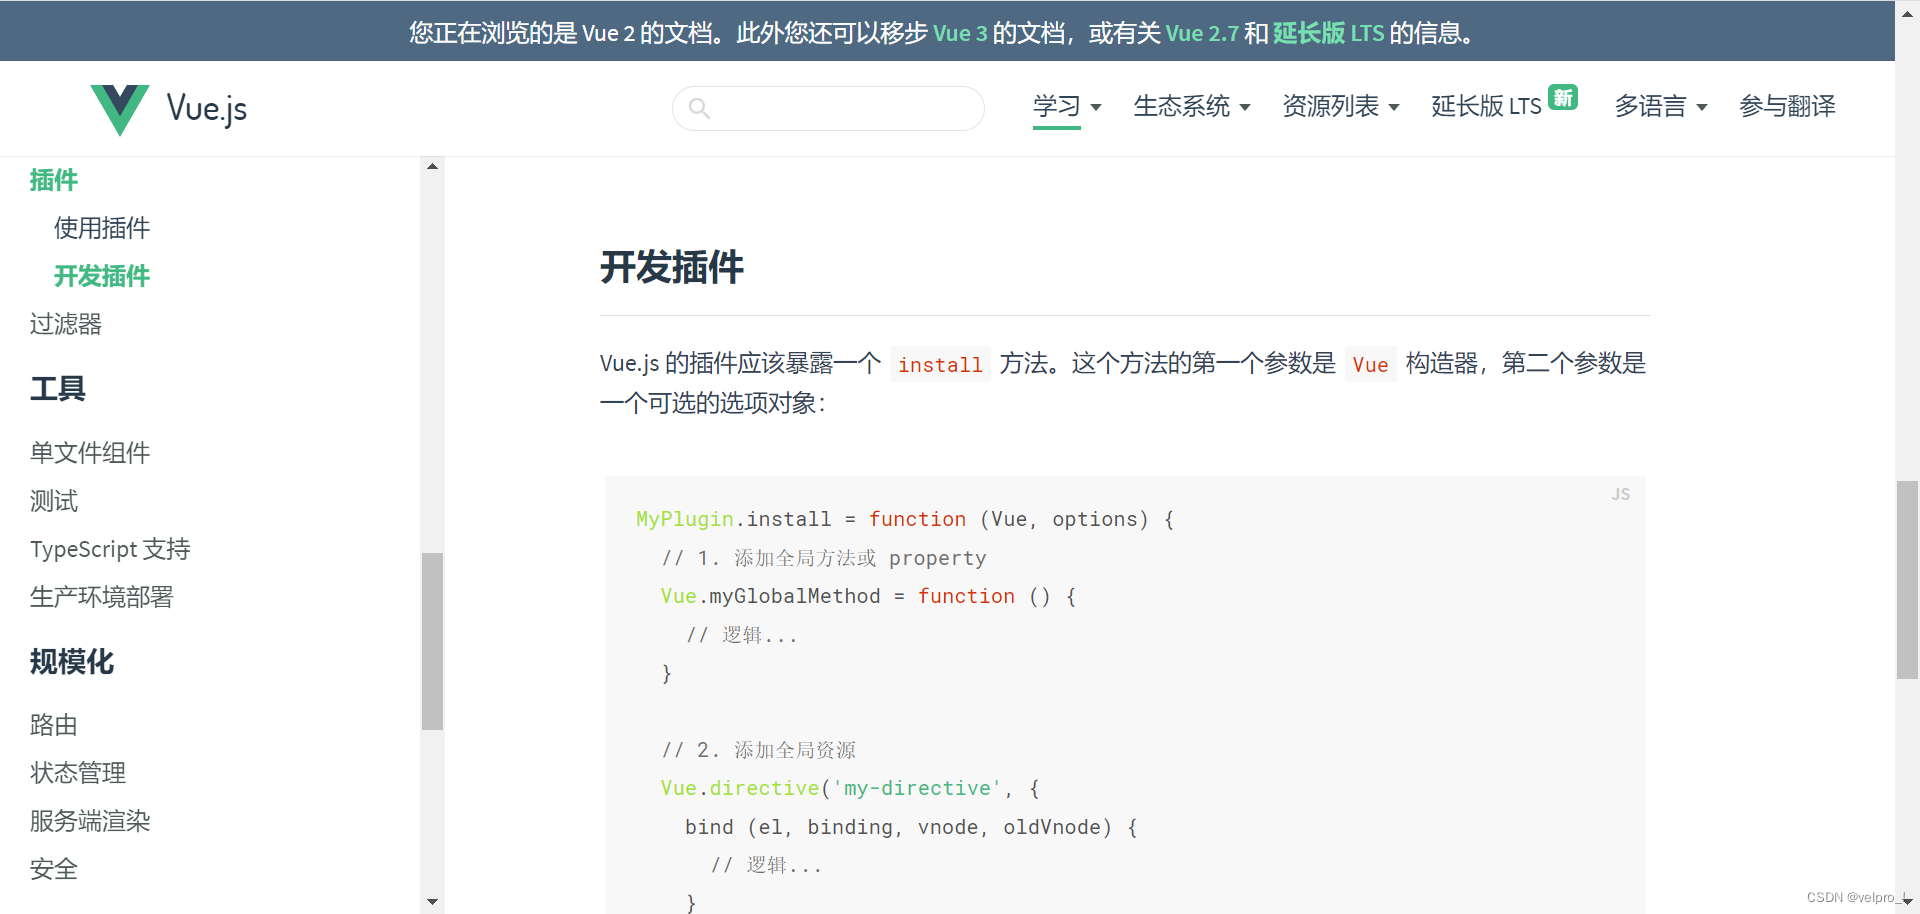Click the Vue.myGlobalMethod code line
The width and height of the screenshot is (1920, 914).
pos(868,596)
